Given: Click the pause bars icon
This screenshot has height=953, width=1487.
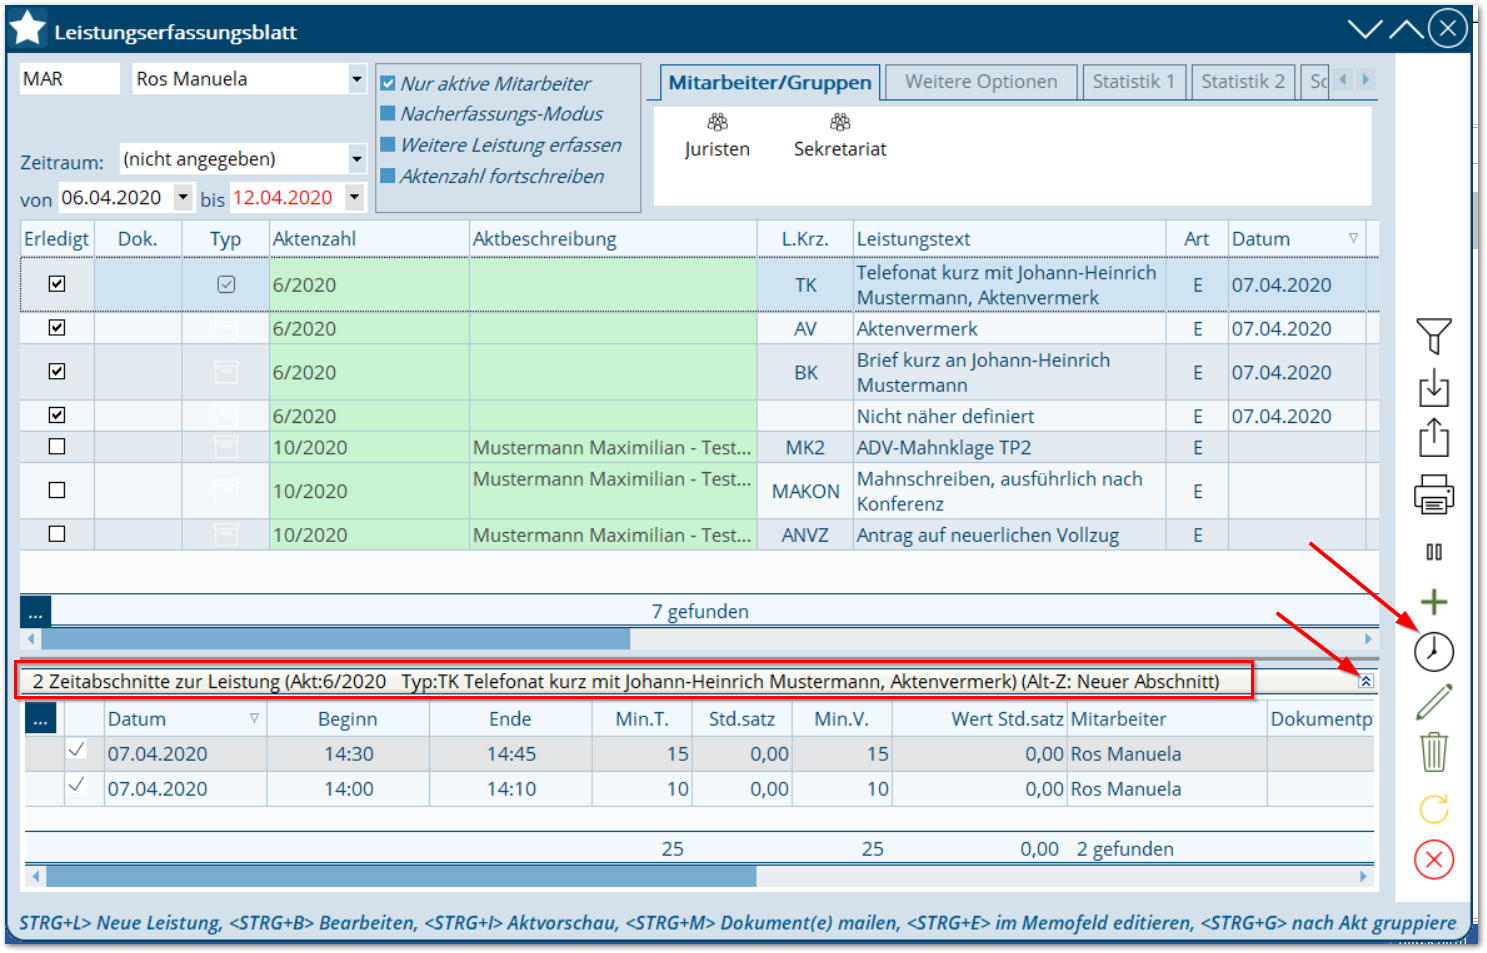Looking at the screenshot, I should coord(1433,552).
